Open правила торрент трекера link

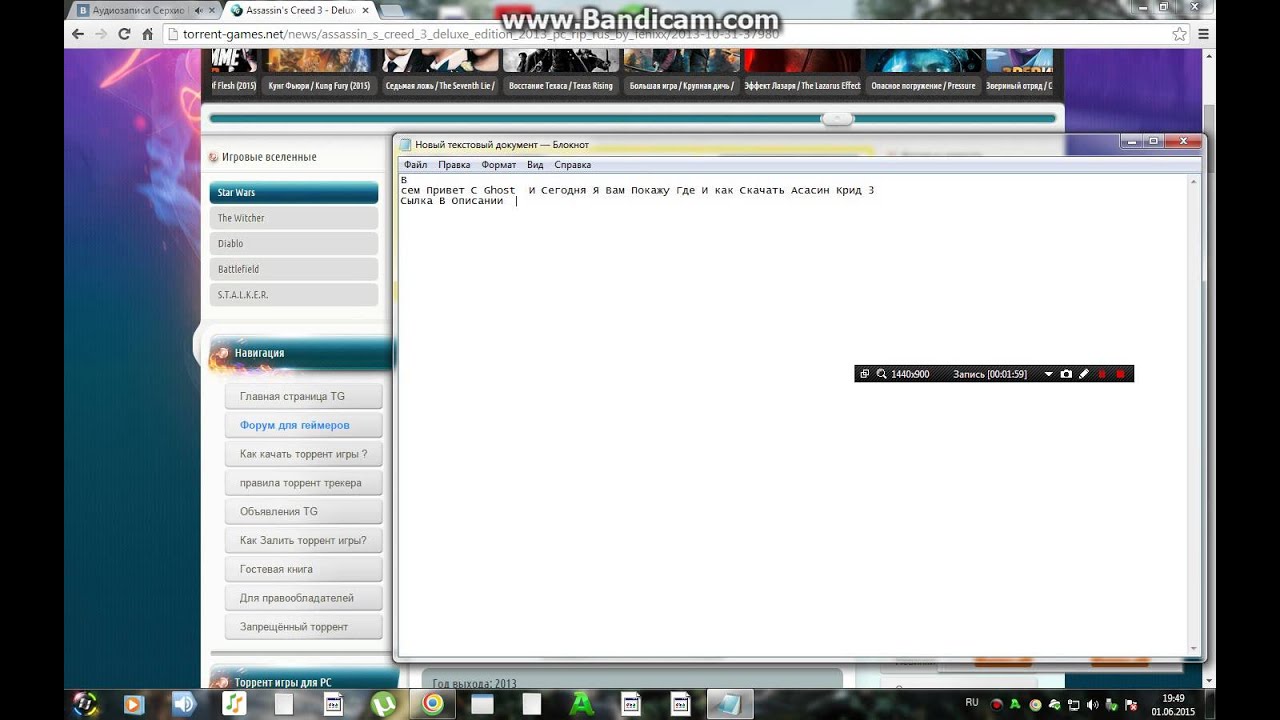point(303,483)
